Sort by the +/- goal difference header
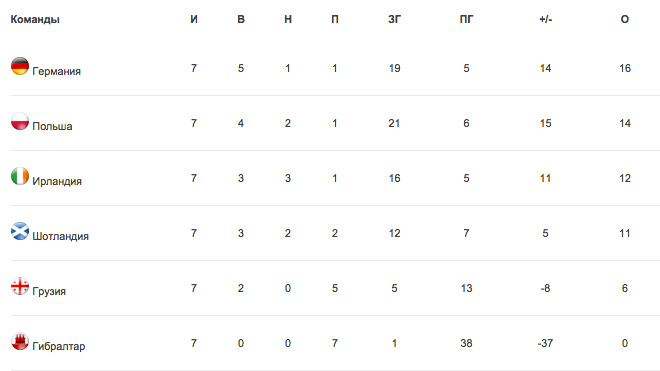Image resolution: width=660 pixels, height=371 pixels. (x=546, y=19)
